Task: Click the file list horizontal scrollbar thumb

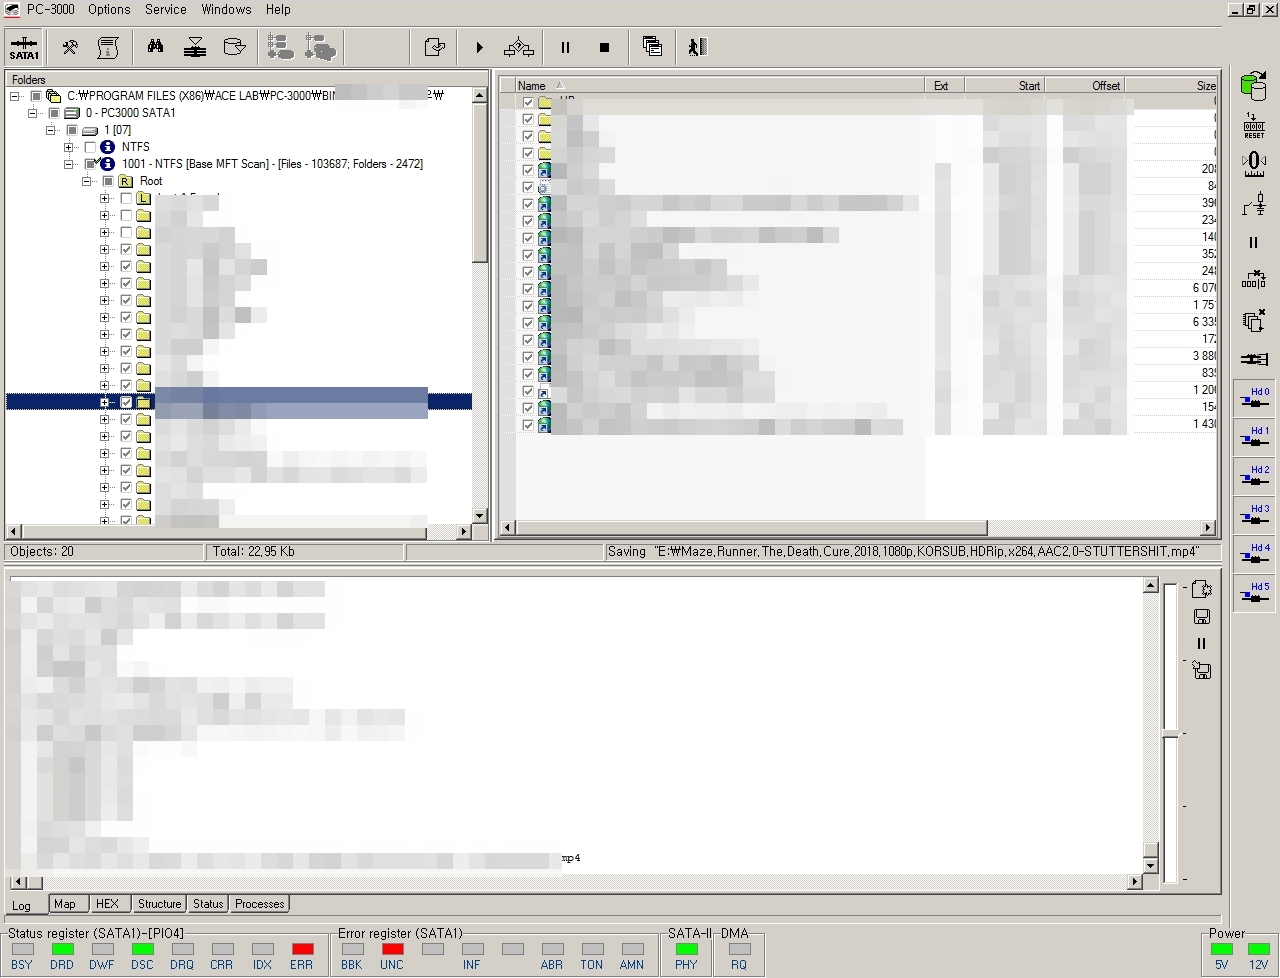Action: point(751,528)
